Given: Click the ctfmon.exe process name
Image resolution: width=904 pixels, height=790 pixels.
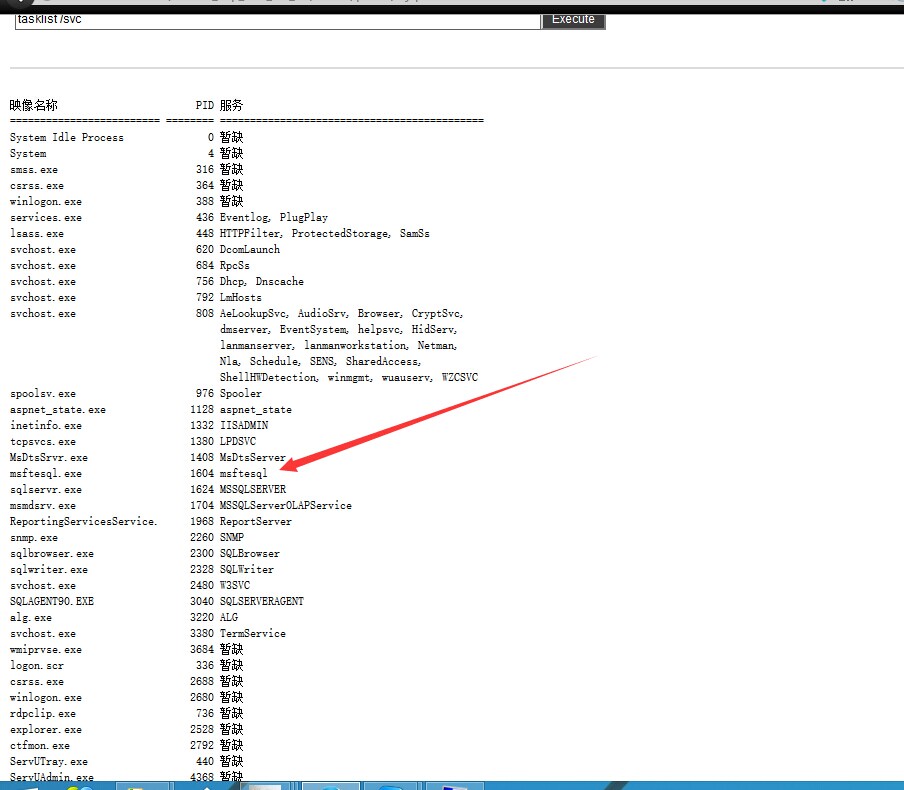Looking at the screenshot, I should click(39, 746).
